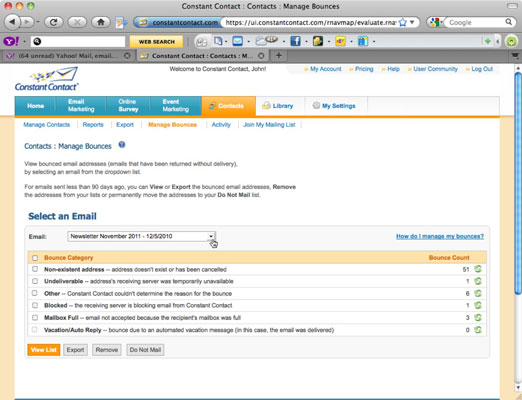Screen dimensions: 522x400
Task: Open the Online Survey tab
Action: coord(128,106)
